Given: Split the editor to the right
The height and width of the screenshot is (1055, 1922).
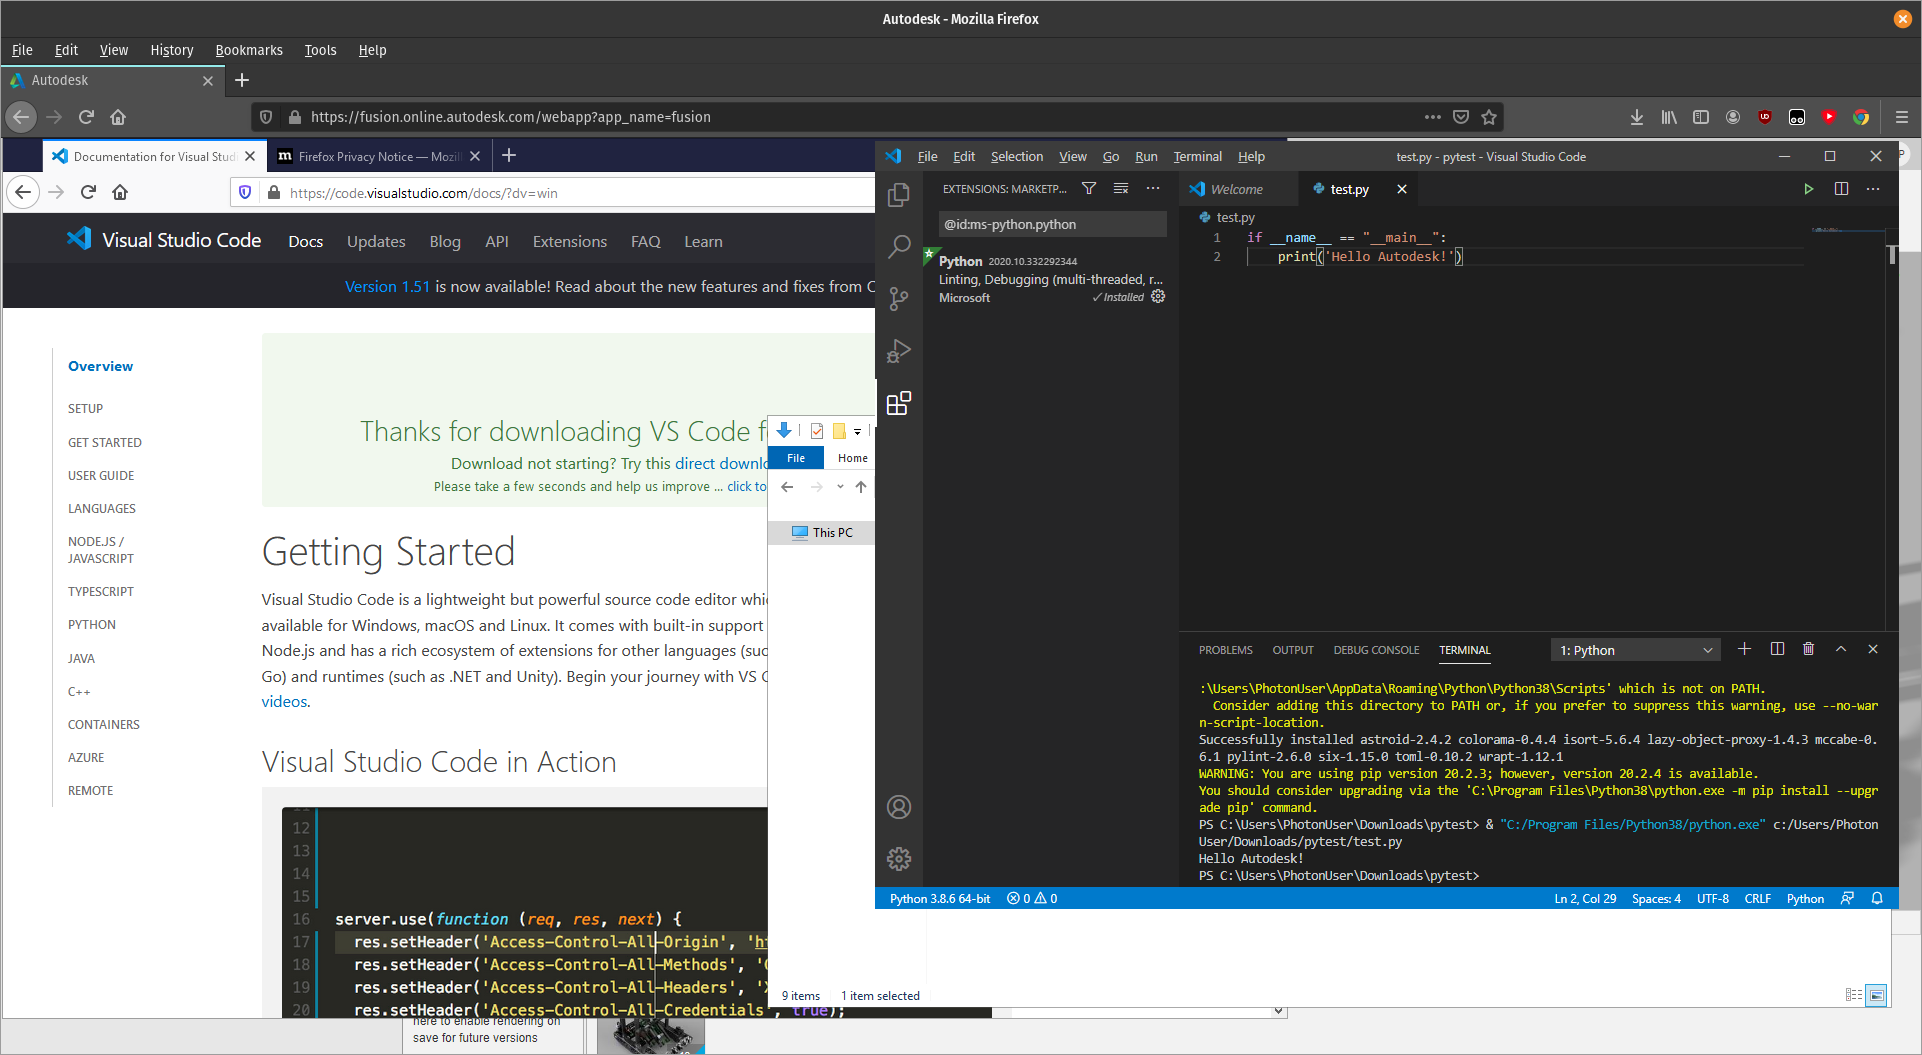Looking at the screenshot, I should click(1841, 188).
